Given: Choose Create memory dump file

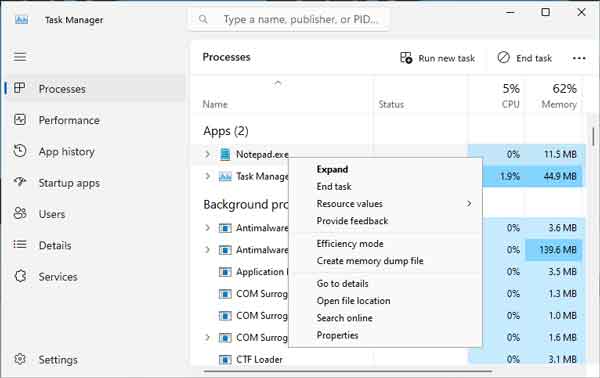Looking at the screenshot, I should pyautogui.click(x=370, y=261).
